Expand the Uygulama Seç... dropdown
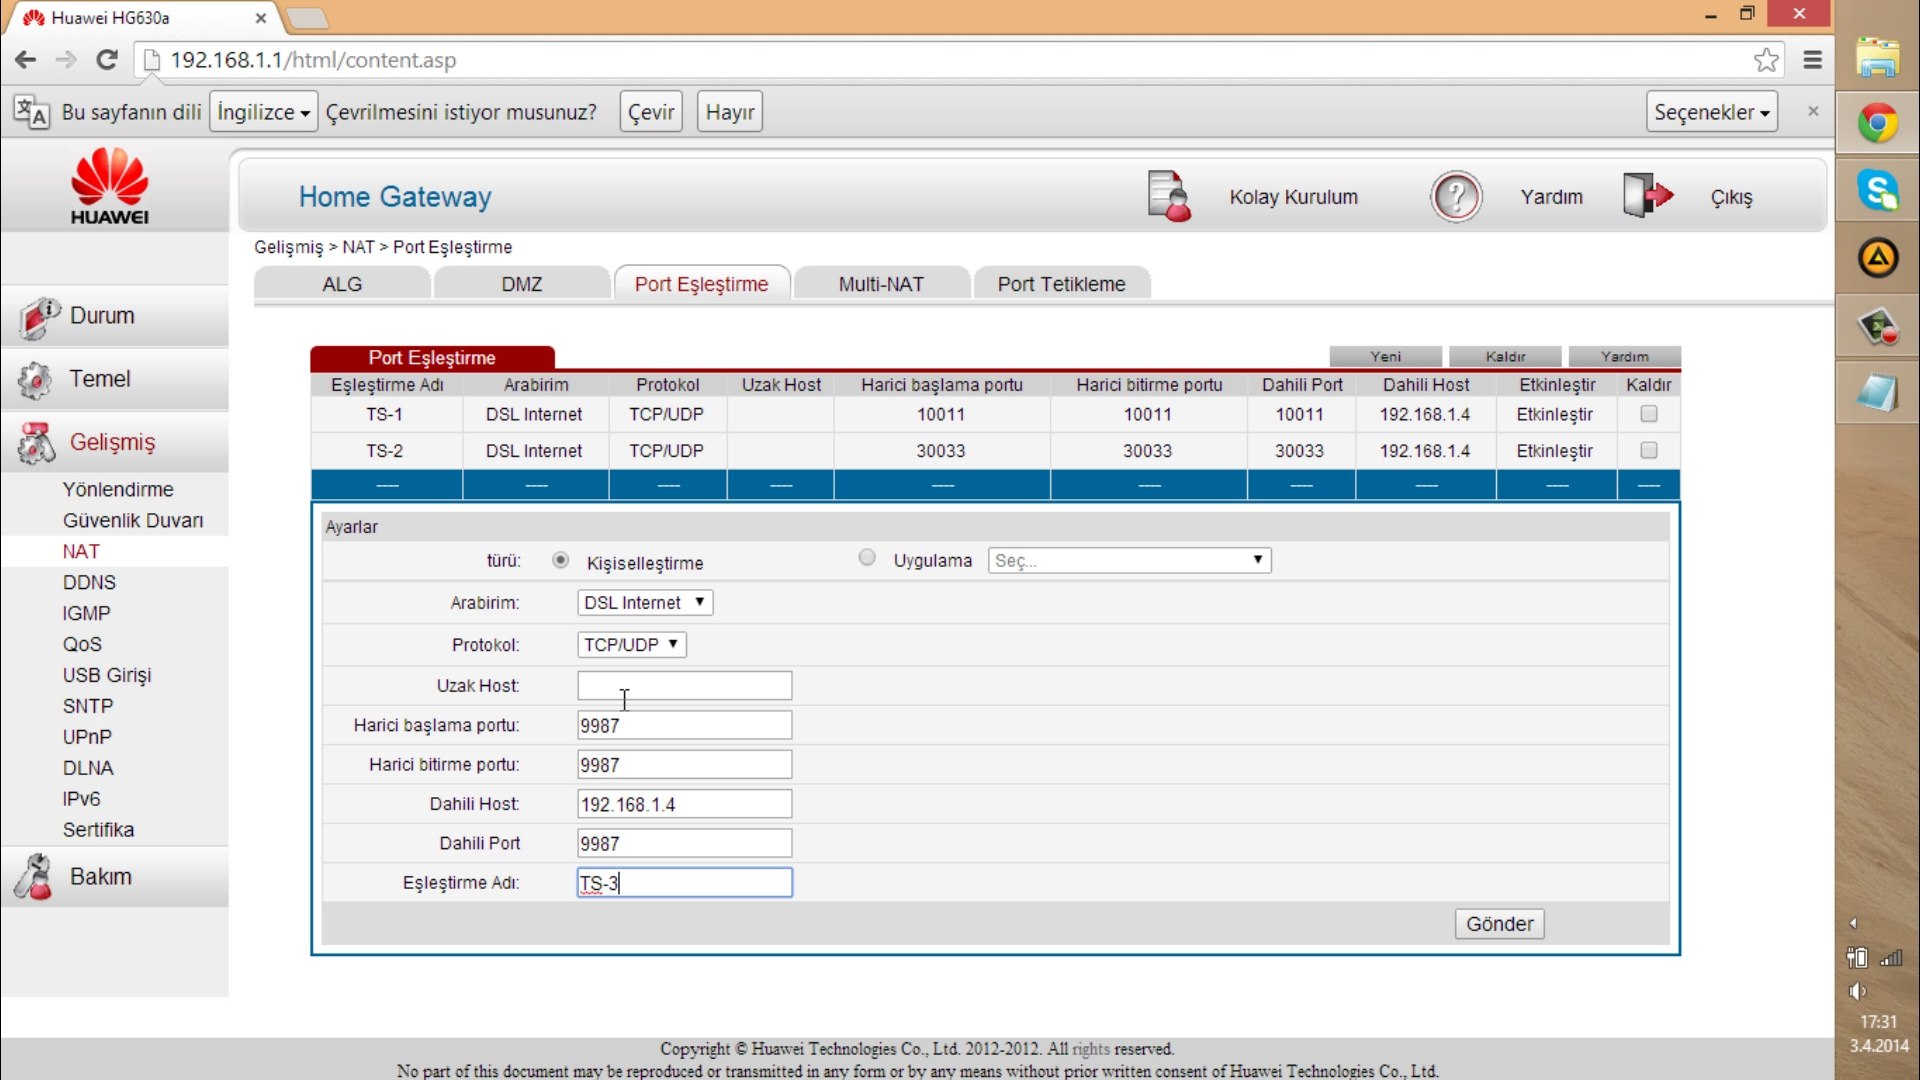This screenshot has width=1920, height=1080. [x=1129, y=561]
